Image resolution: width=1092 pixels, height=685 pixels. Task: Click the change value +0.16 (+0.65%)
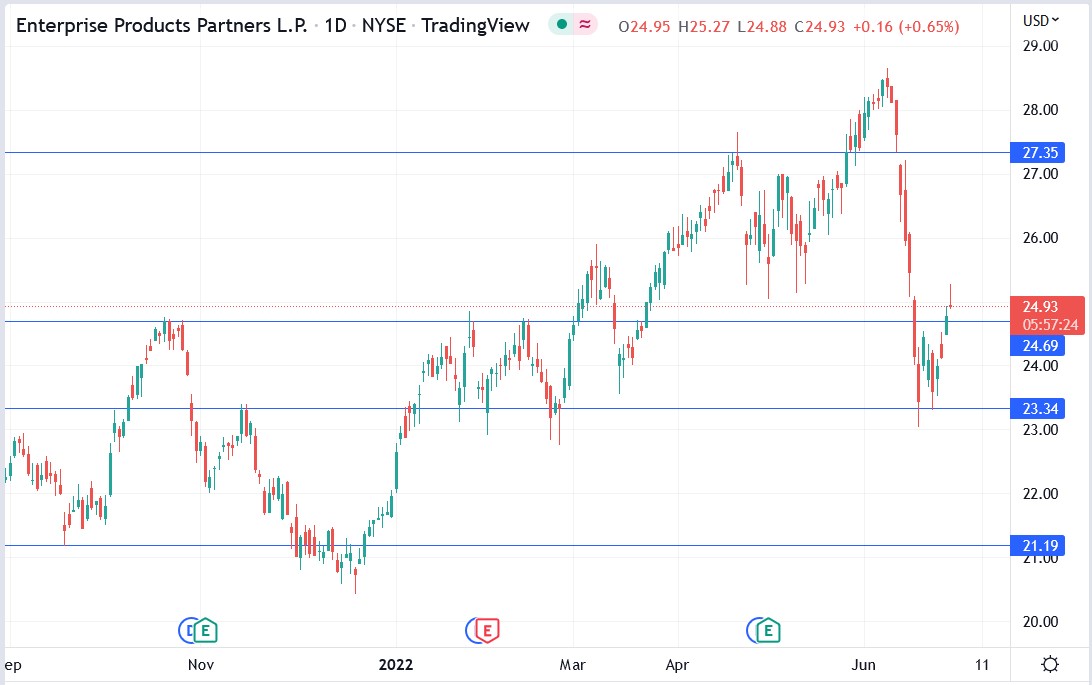tap(906, 26)
